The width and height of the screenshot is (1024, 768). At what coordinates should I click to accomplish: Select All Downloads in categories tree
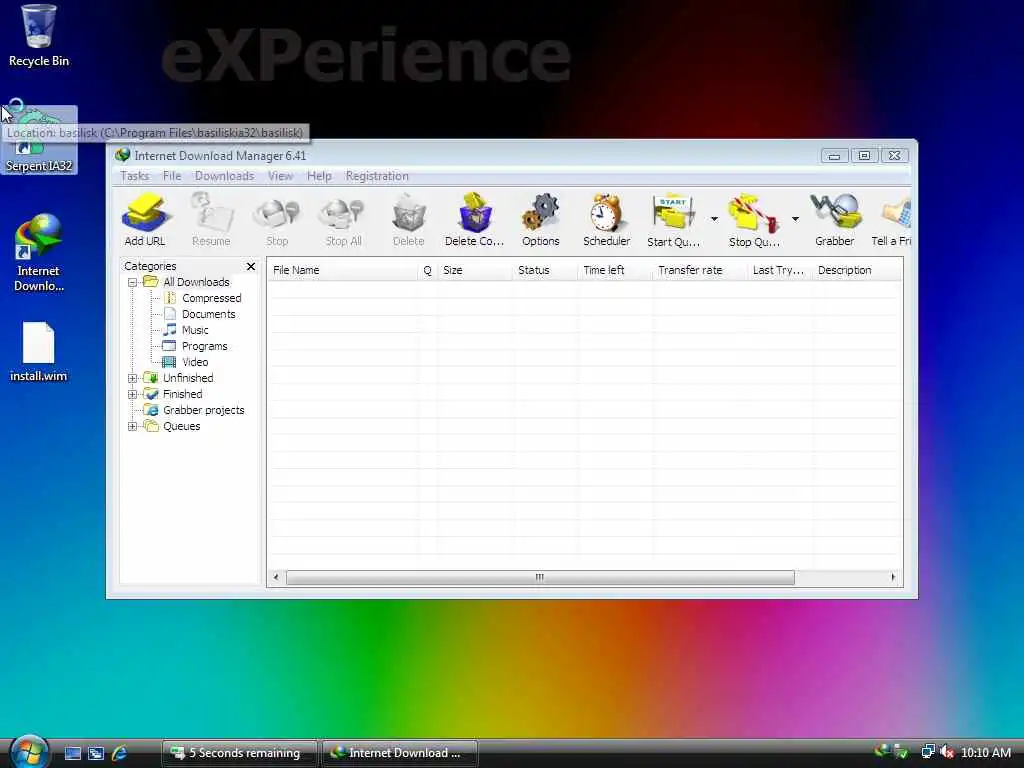(196, 282)
